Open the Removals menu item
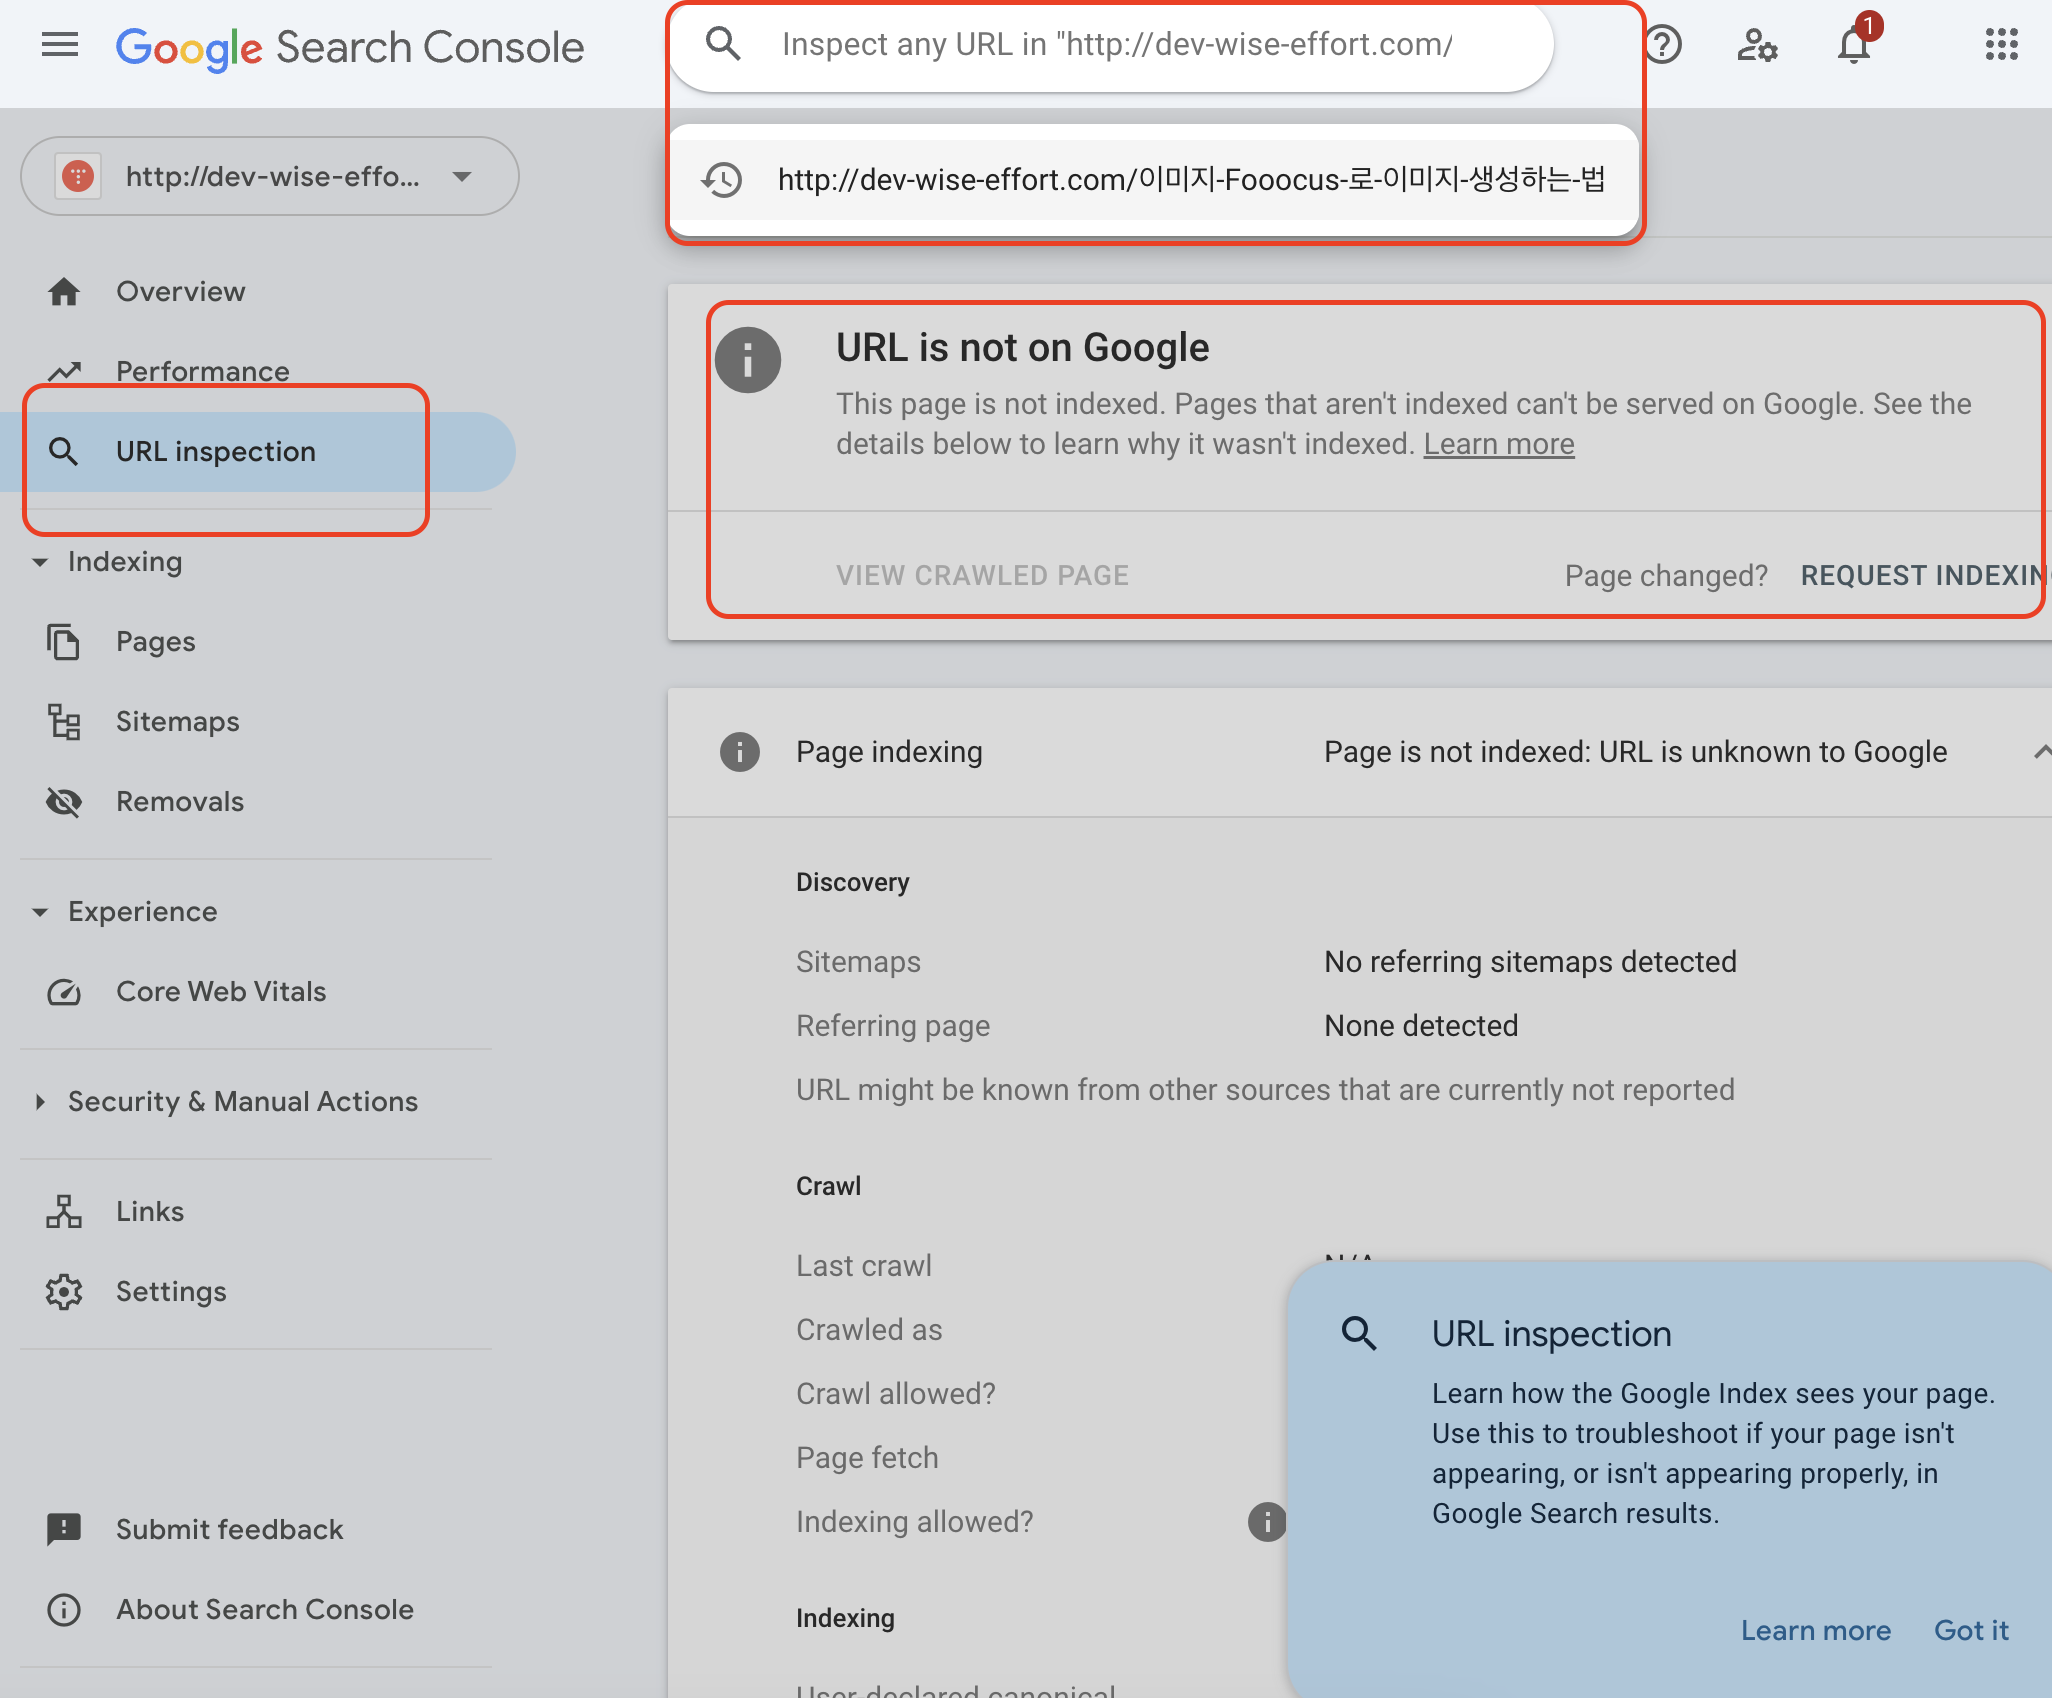 (x=180, y=802)
